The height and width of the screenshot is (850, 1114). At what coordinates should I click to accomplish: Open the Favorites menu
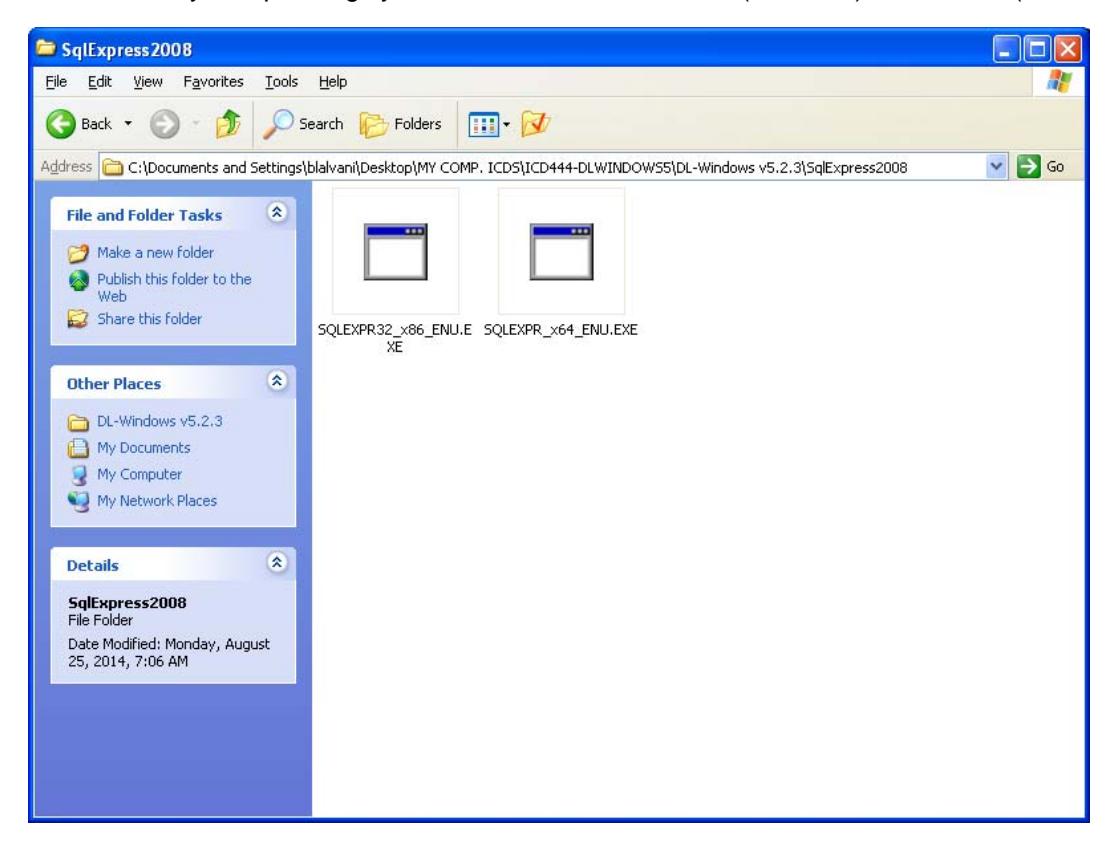213,82
